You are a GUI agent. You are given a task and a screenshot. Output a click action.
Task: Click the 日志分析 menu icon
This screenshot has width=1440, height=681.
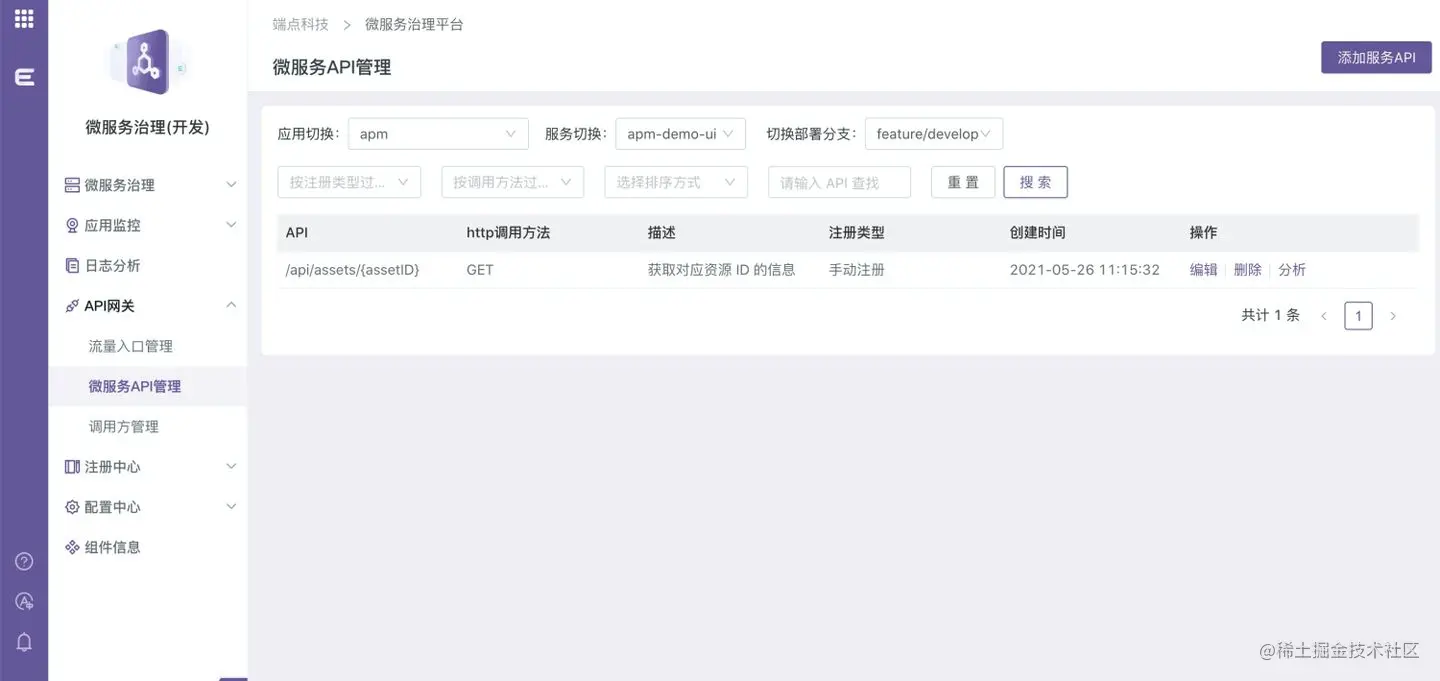click(x=72, y=265)
